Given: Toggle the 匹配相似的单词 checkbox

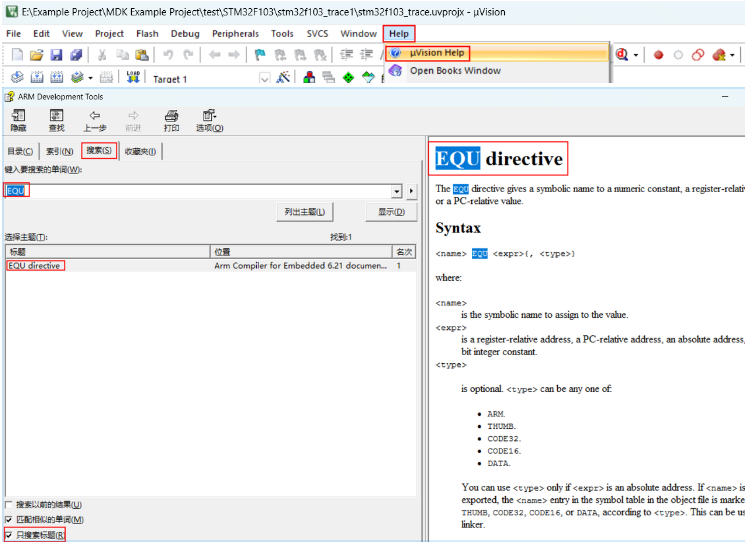Looking at the screenshot, I should 9,520.
